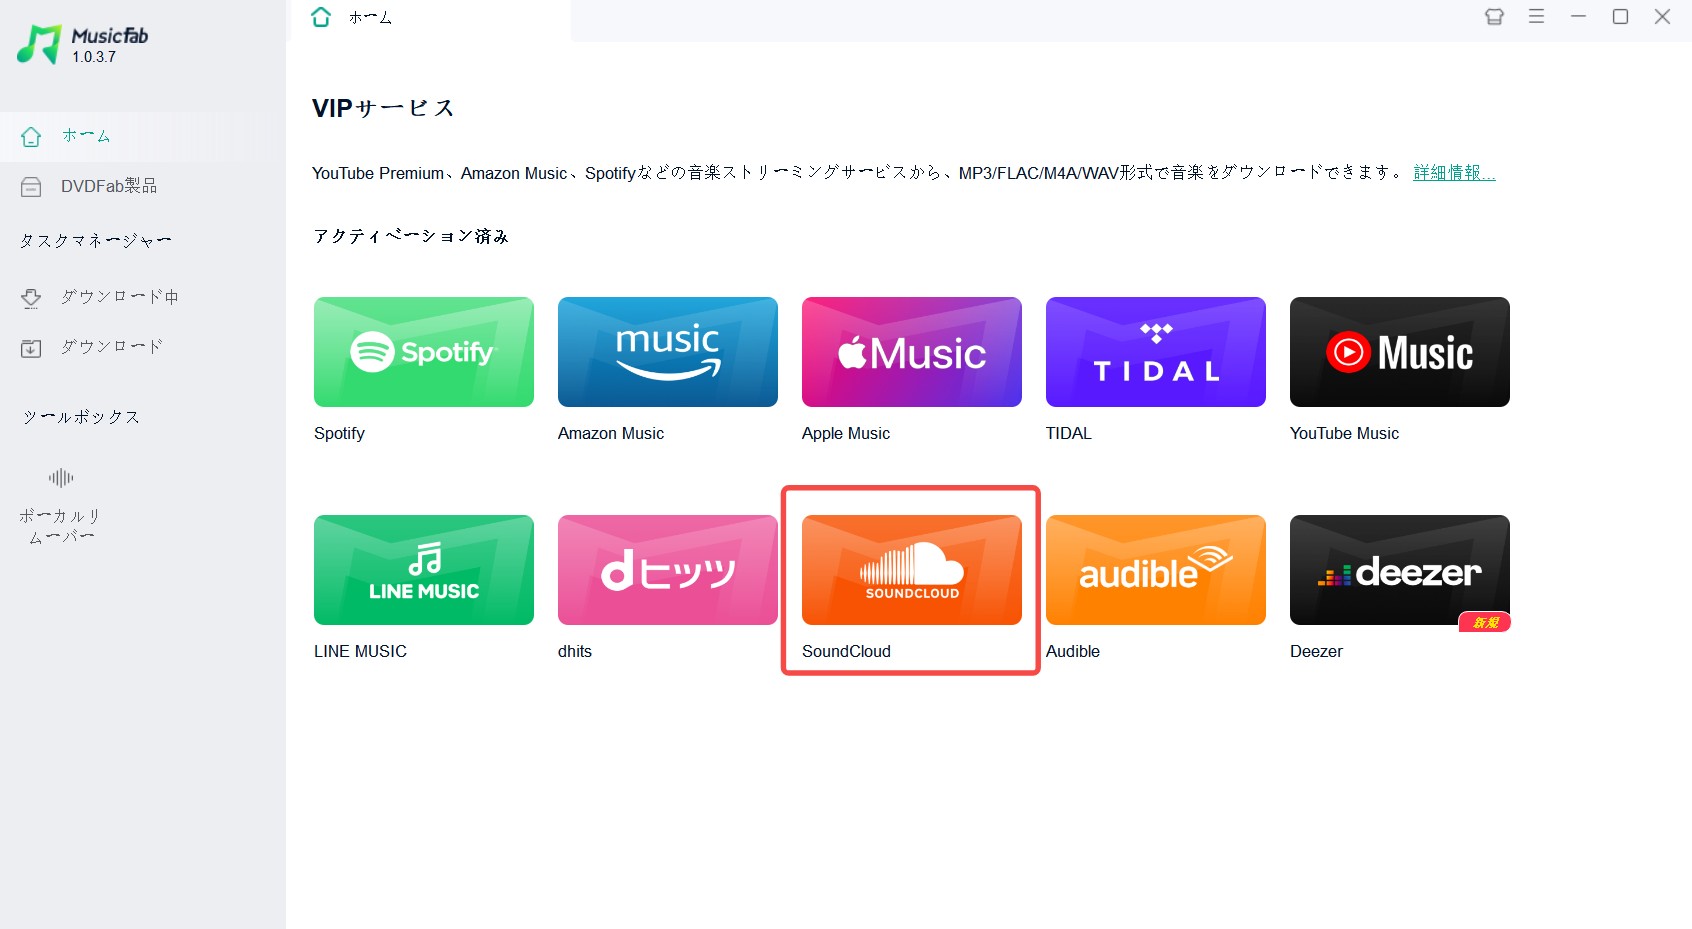
Task: Click the vocal remover waveform icon
Action: 61,478
